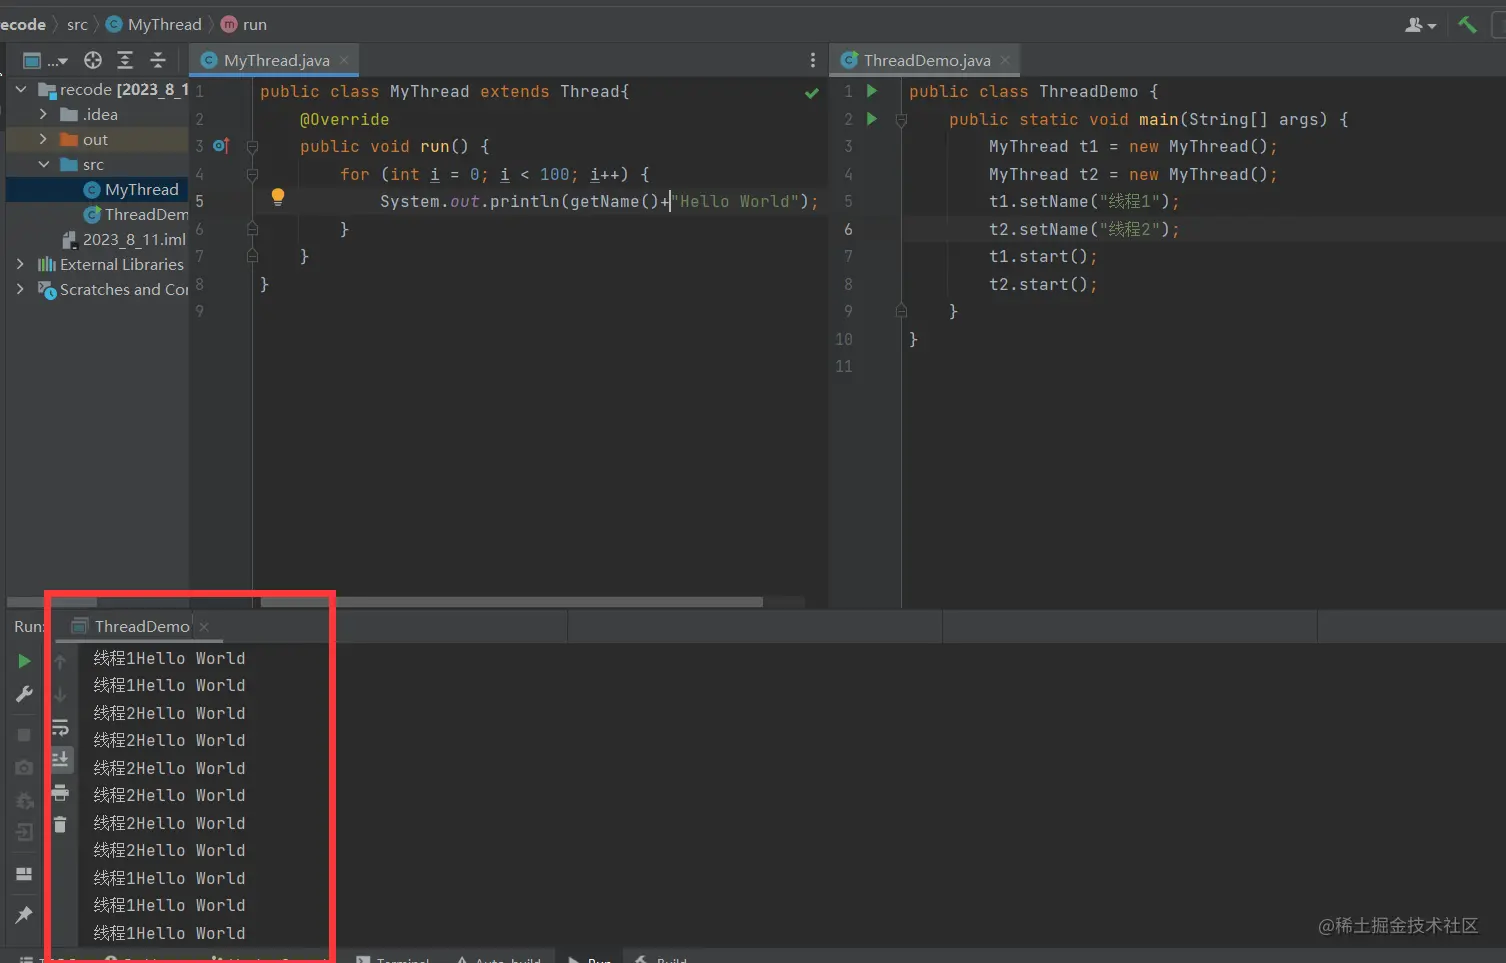
Task: Click the yellow lightbulb intention icon
Action: click(x=278, y=197)
